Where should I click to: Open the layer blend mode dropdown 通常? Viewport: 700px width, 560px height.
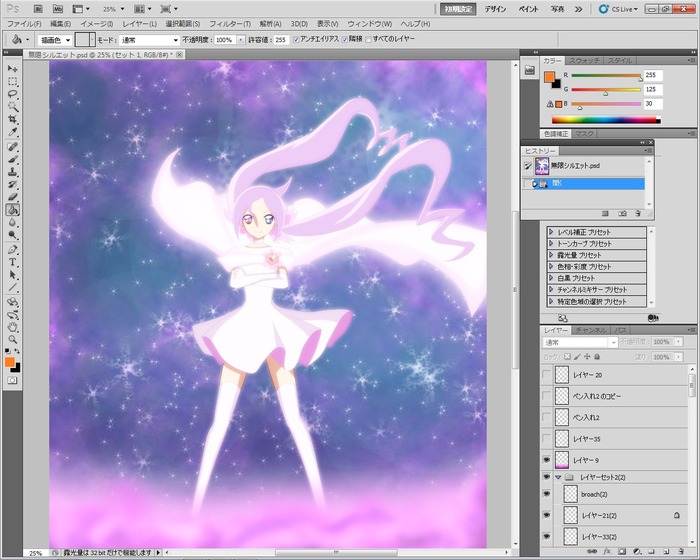(x=580, y=342)
